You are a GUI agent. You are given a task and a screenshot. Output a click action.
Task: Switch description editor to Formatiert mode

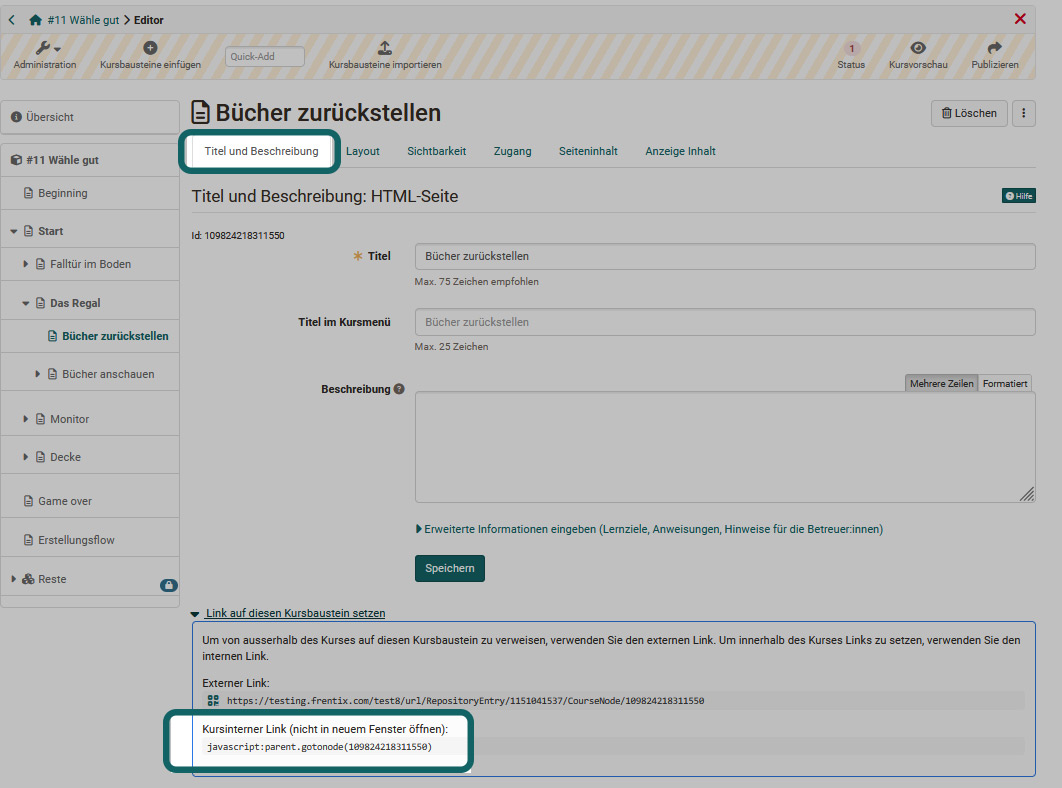tap(1003, 382)
